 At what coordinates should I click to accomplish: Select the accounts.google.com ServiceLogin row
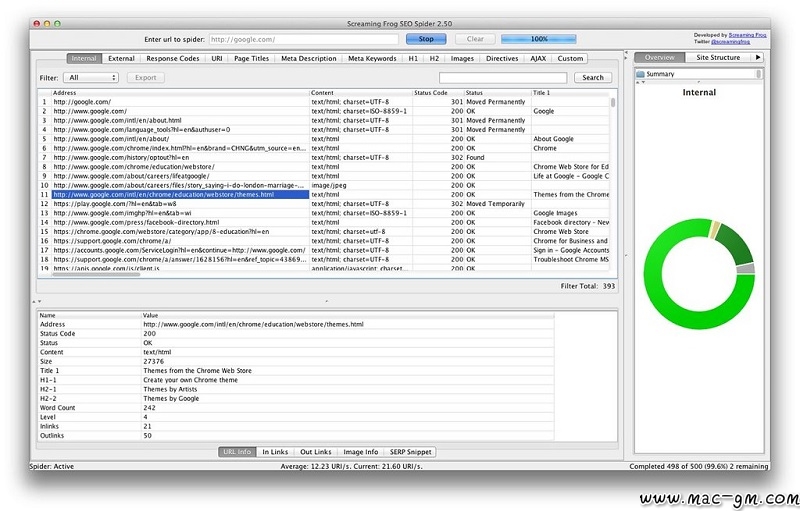pyautogui.click(x=323, y=250)
